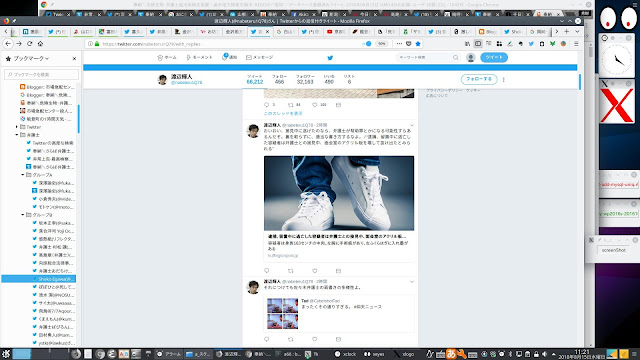Image resolution: width=640 pixels, height=360 pixels.
Task: Click the Japanese input あ tray icon
Action: pos(451,353)
